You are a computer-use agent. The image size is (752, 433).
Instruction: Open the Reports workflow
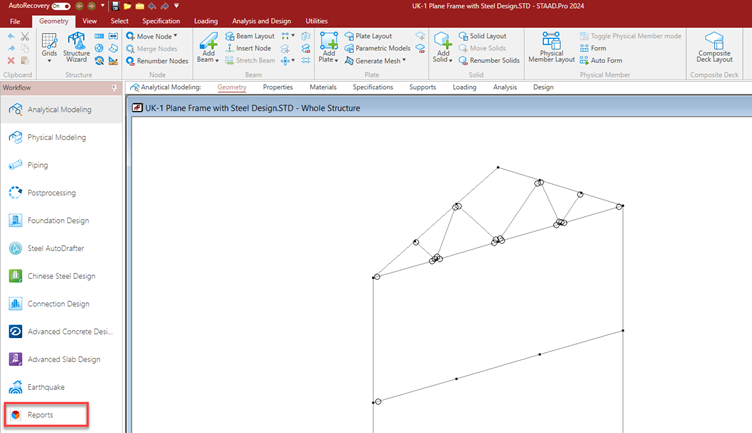pos(47,415)
